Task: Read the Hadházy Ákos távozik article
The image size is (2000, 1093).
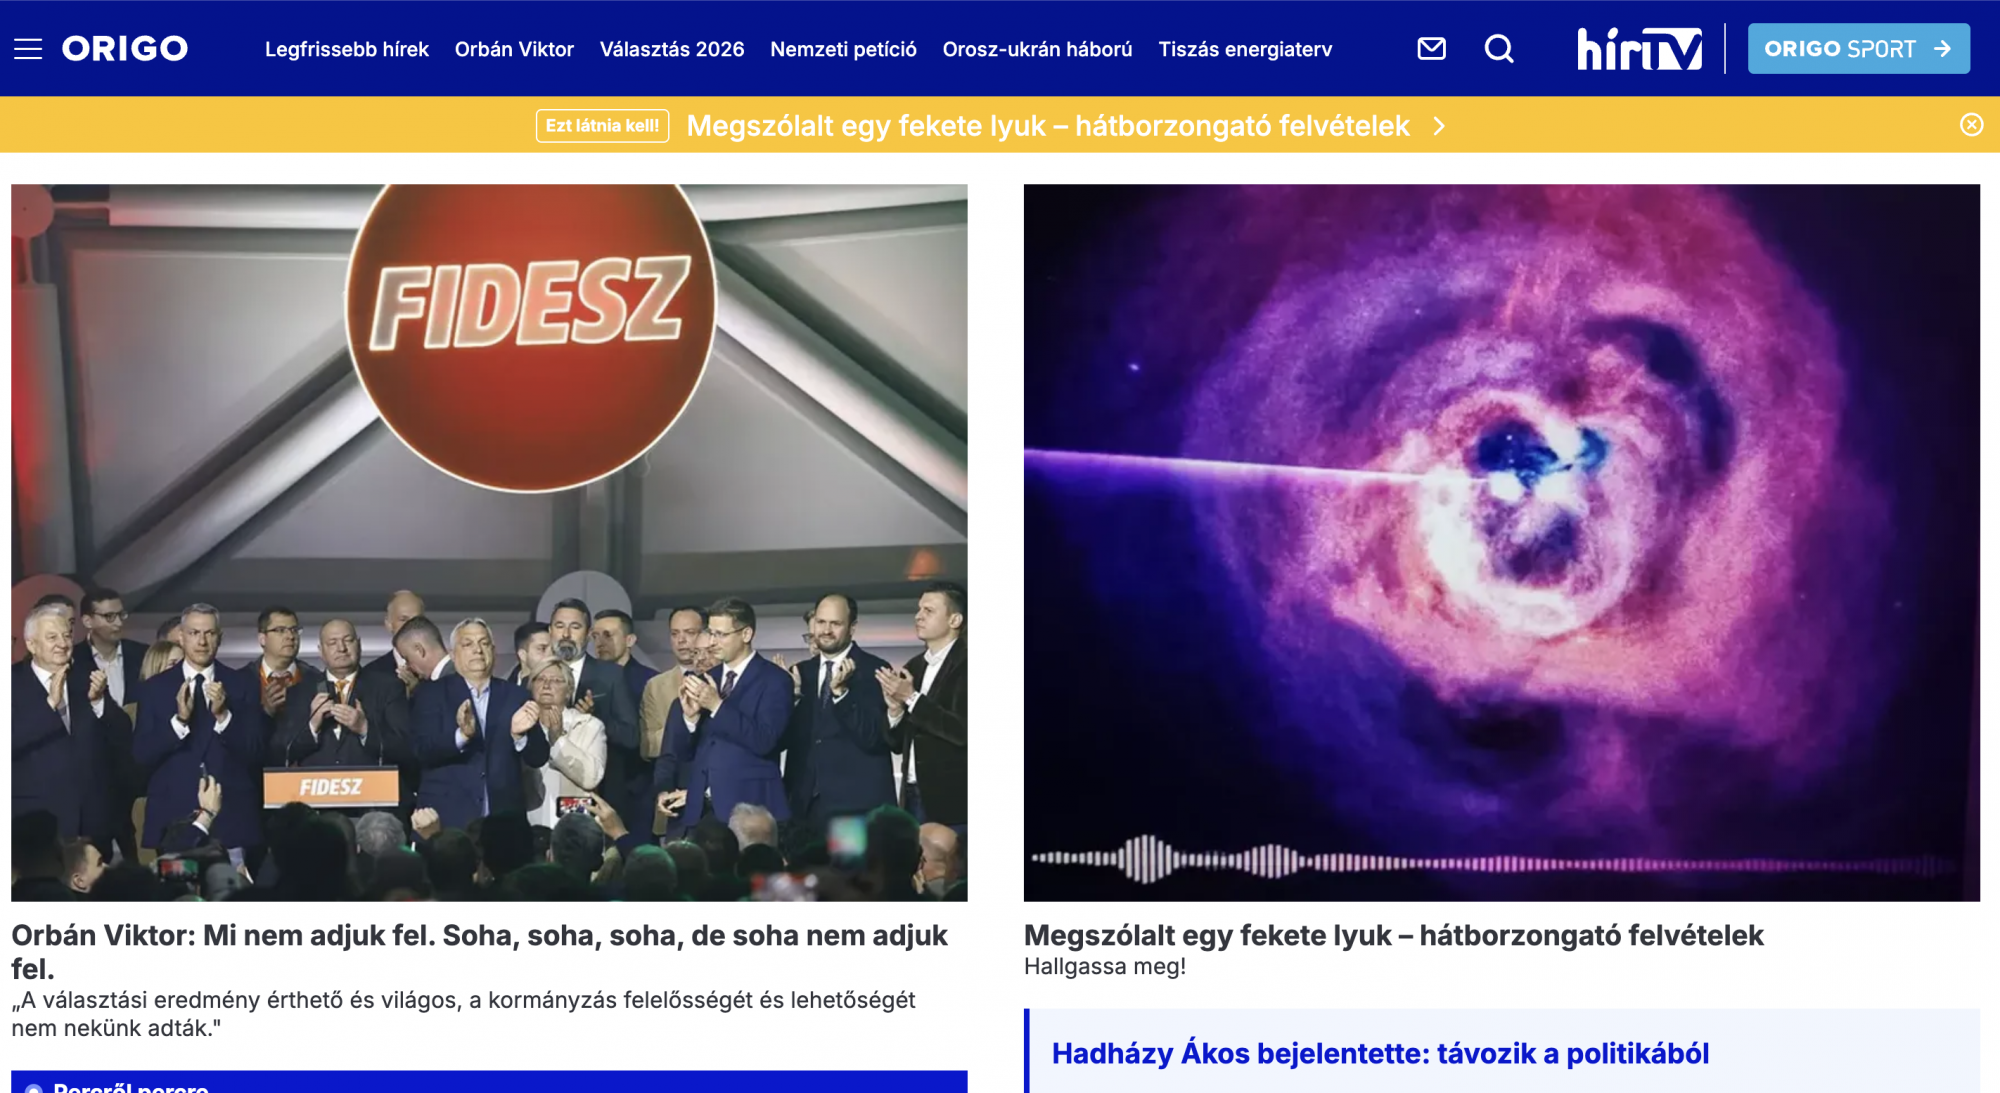Action: coord(1380,1053)
